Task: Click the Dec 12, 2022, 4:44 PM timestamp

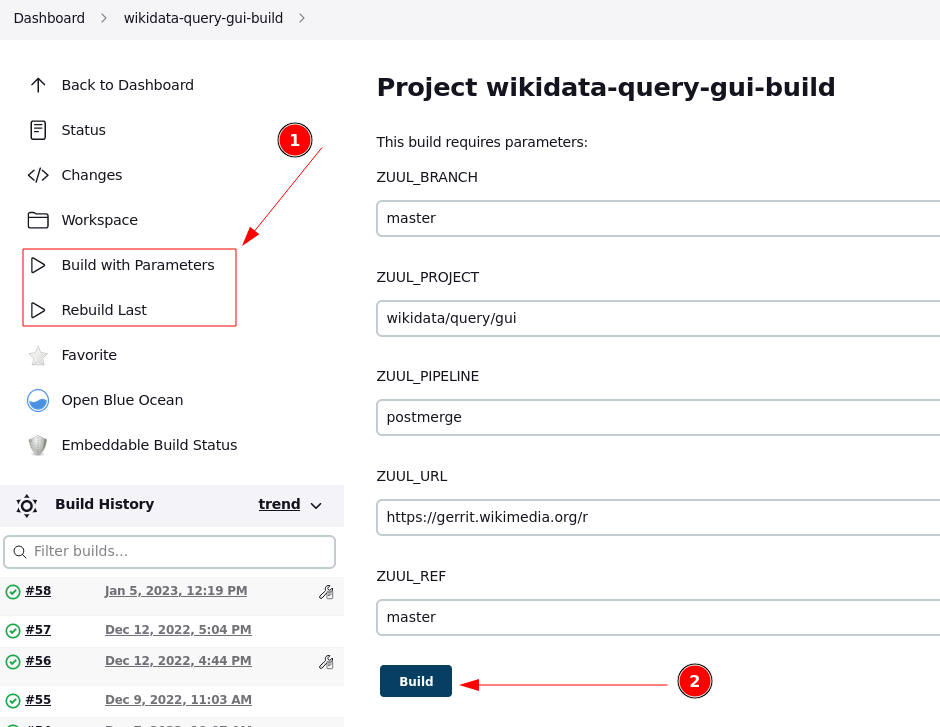Action: 178,661
